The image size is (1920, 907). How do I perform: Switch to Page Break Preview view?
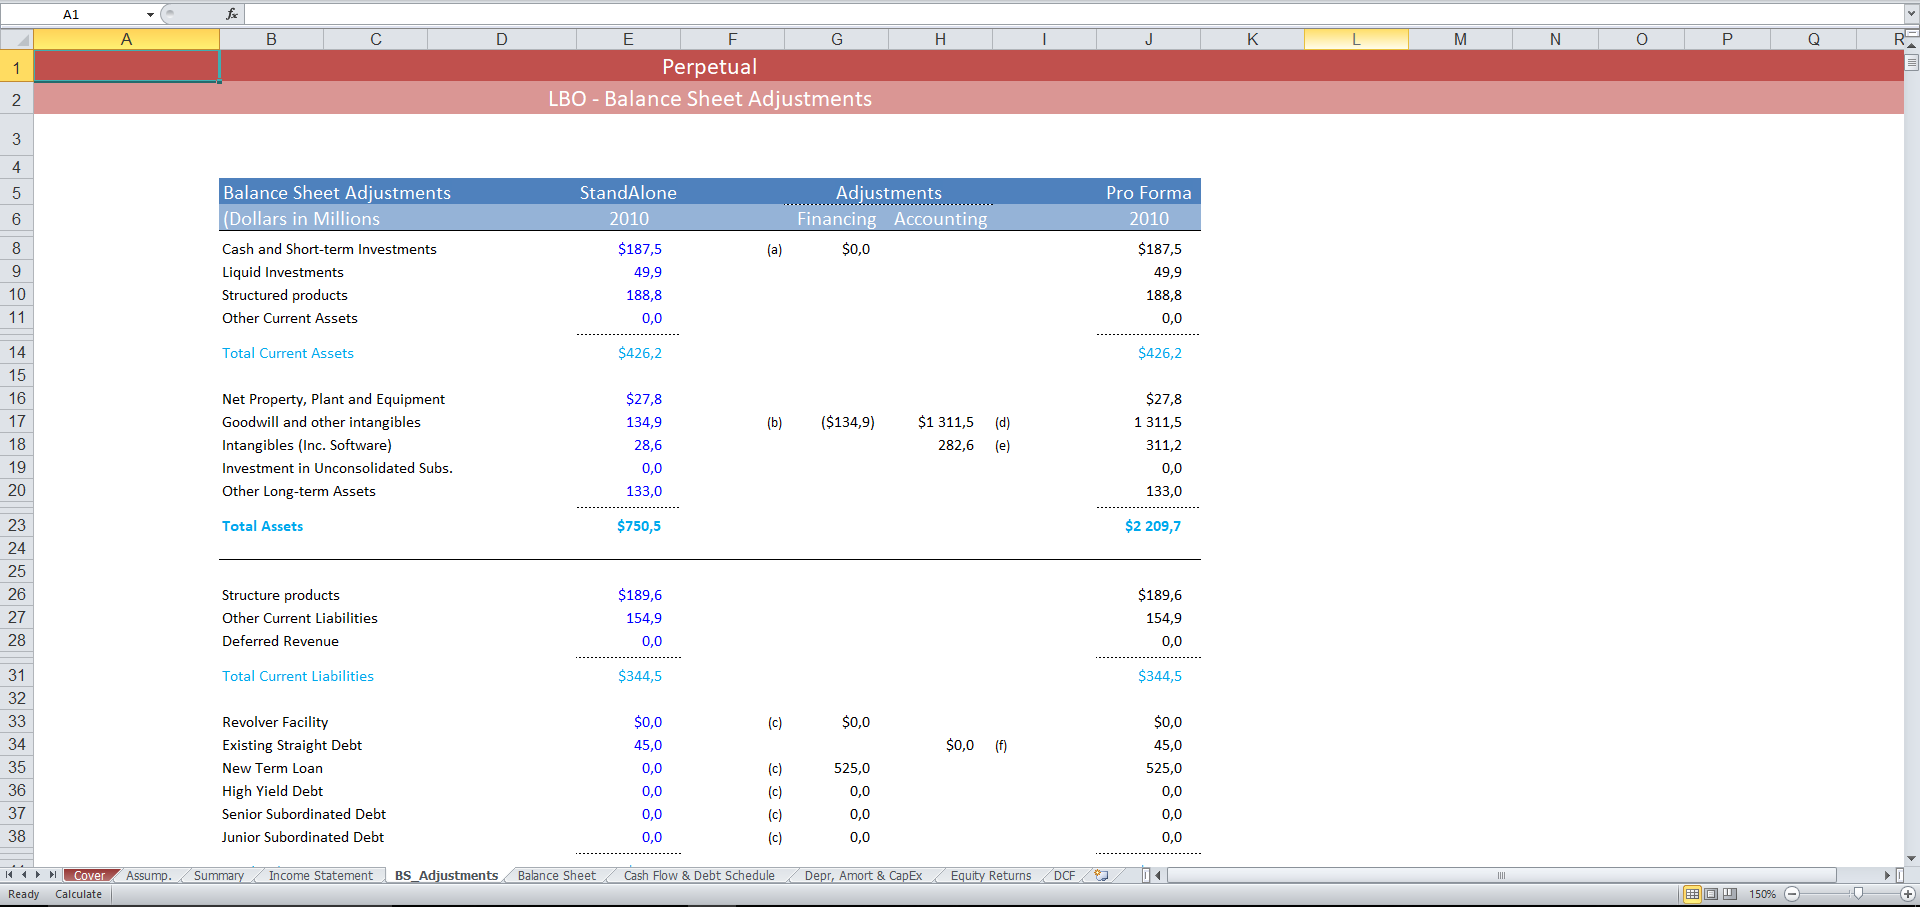point(1730,894)
